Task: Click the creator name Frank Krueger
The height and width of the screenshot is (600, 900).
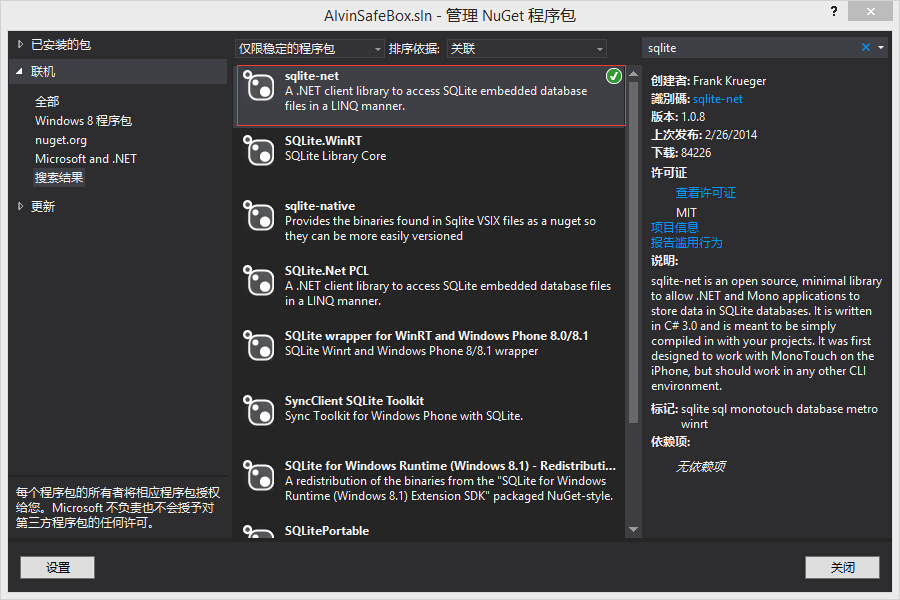Action: pos(729,81)
